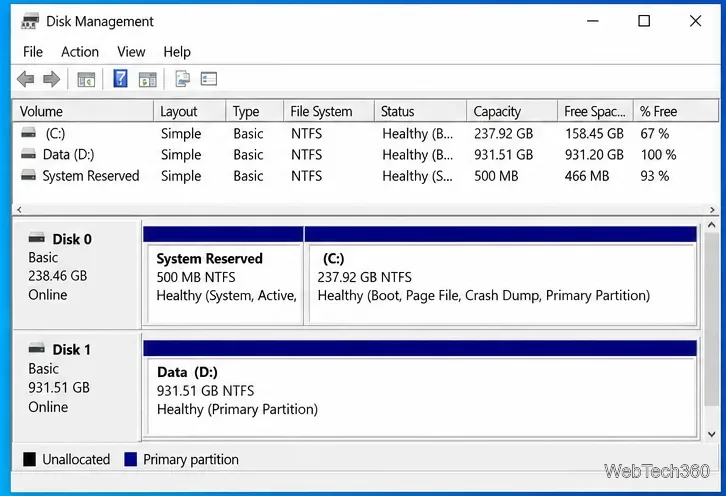Screen dimensions: 726x496
Task: Click the blue Help question mark icon
Action: [x=120, y=79]
